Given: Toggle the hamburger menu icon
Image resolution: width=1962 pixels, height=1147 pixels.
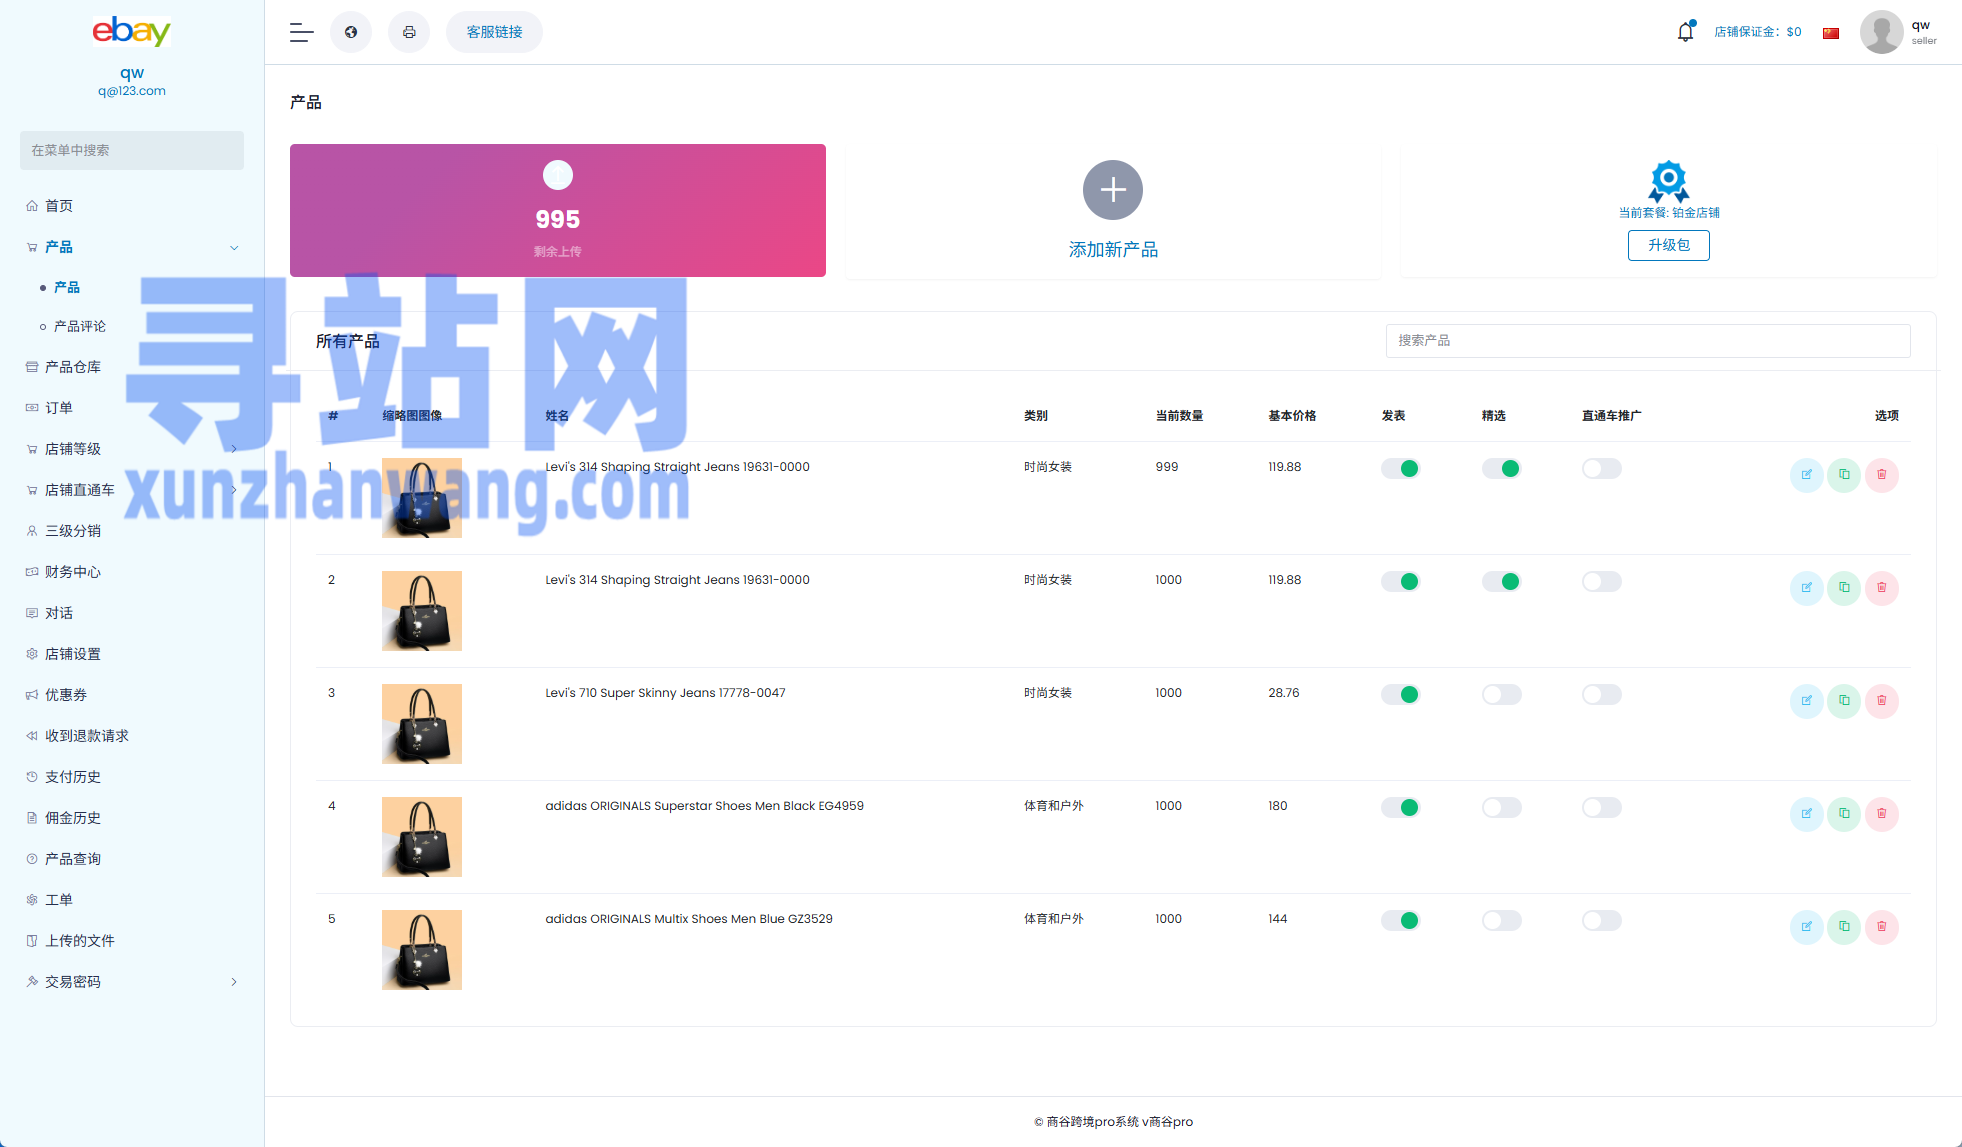Looking at the screenshot, I should (301, 32).
